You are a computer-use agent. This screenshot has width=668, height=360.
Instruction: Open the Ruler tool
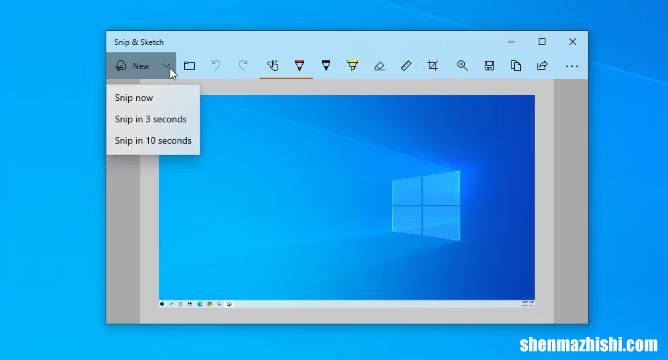[x=406, y=66]
